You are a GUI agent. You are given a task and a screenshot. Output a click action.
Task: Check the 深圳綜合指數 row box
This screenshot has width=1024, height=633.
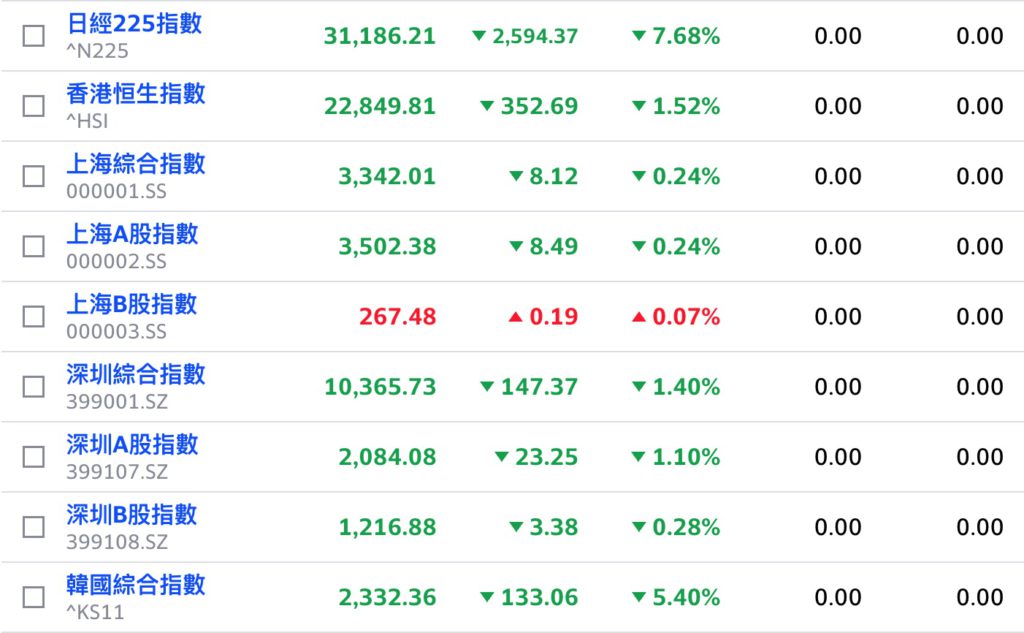(x=33, y=387)
